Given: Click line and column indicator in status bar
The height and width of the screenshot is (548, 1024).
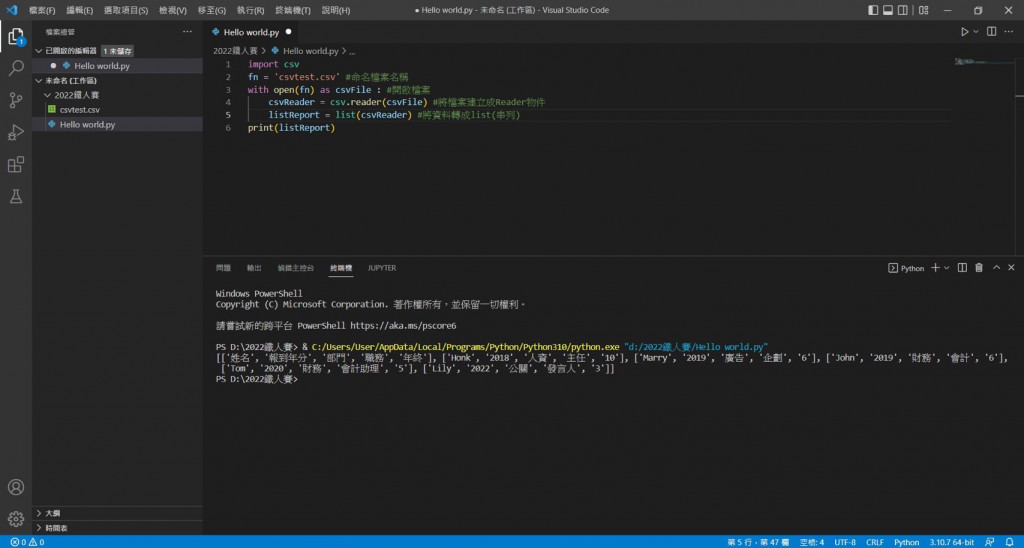Looking at the screenshot, I should (758, 542).
